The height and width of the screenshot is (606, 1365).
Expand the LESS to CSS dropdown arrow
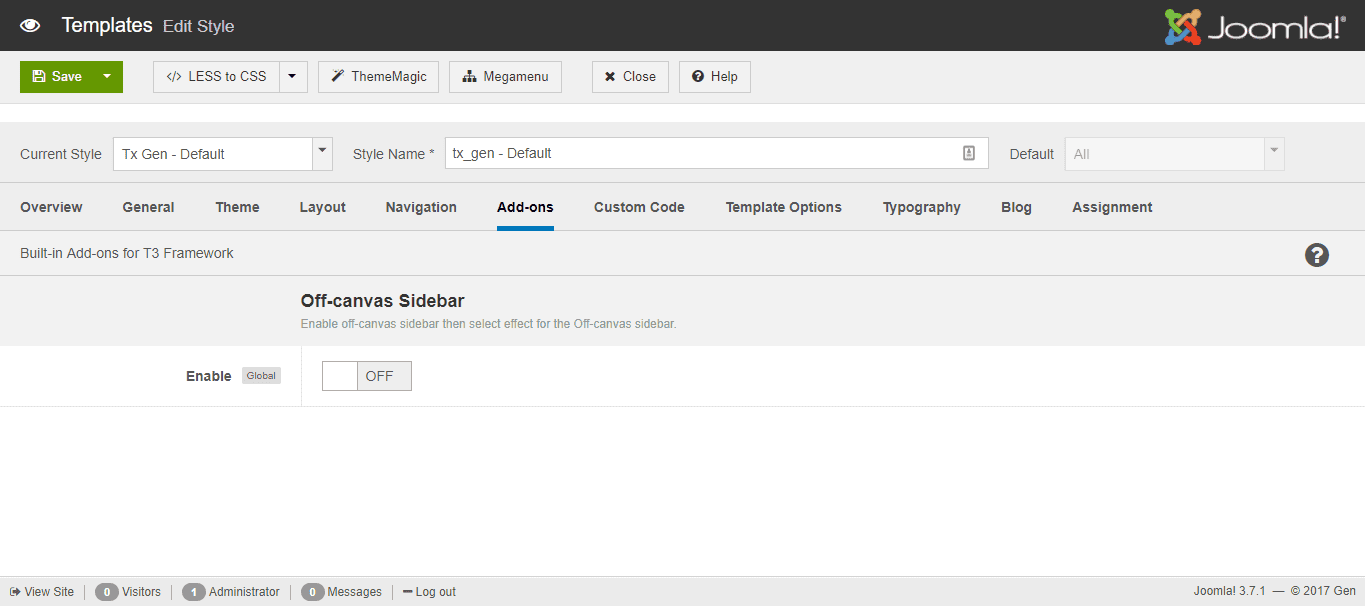(293, 77)
